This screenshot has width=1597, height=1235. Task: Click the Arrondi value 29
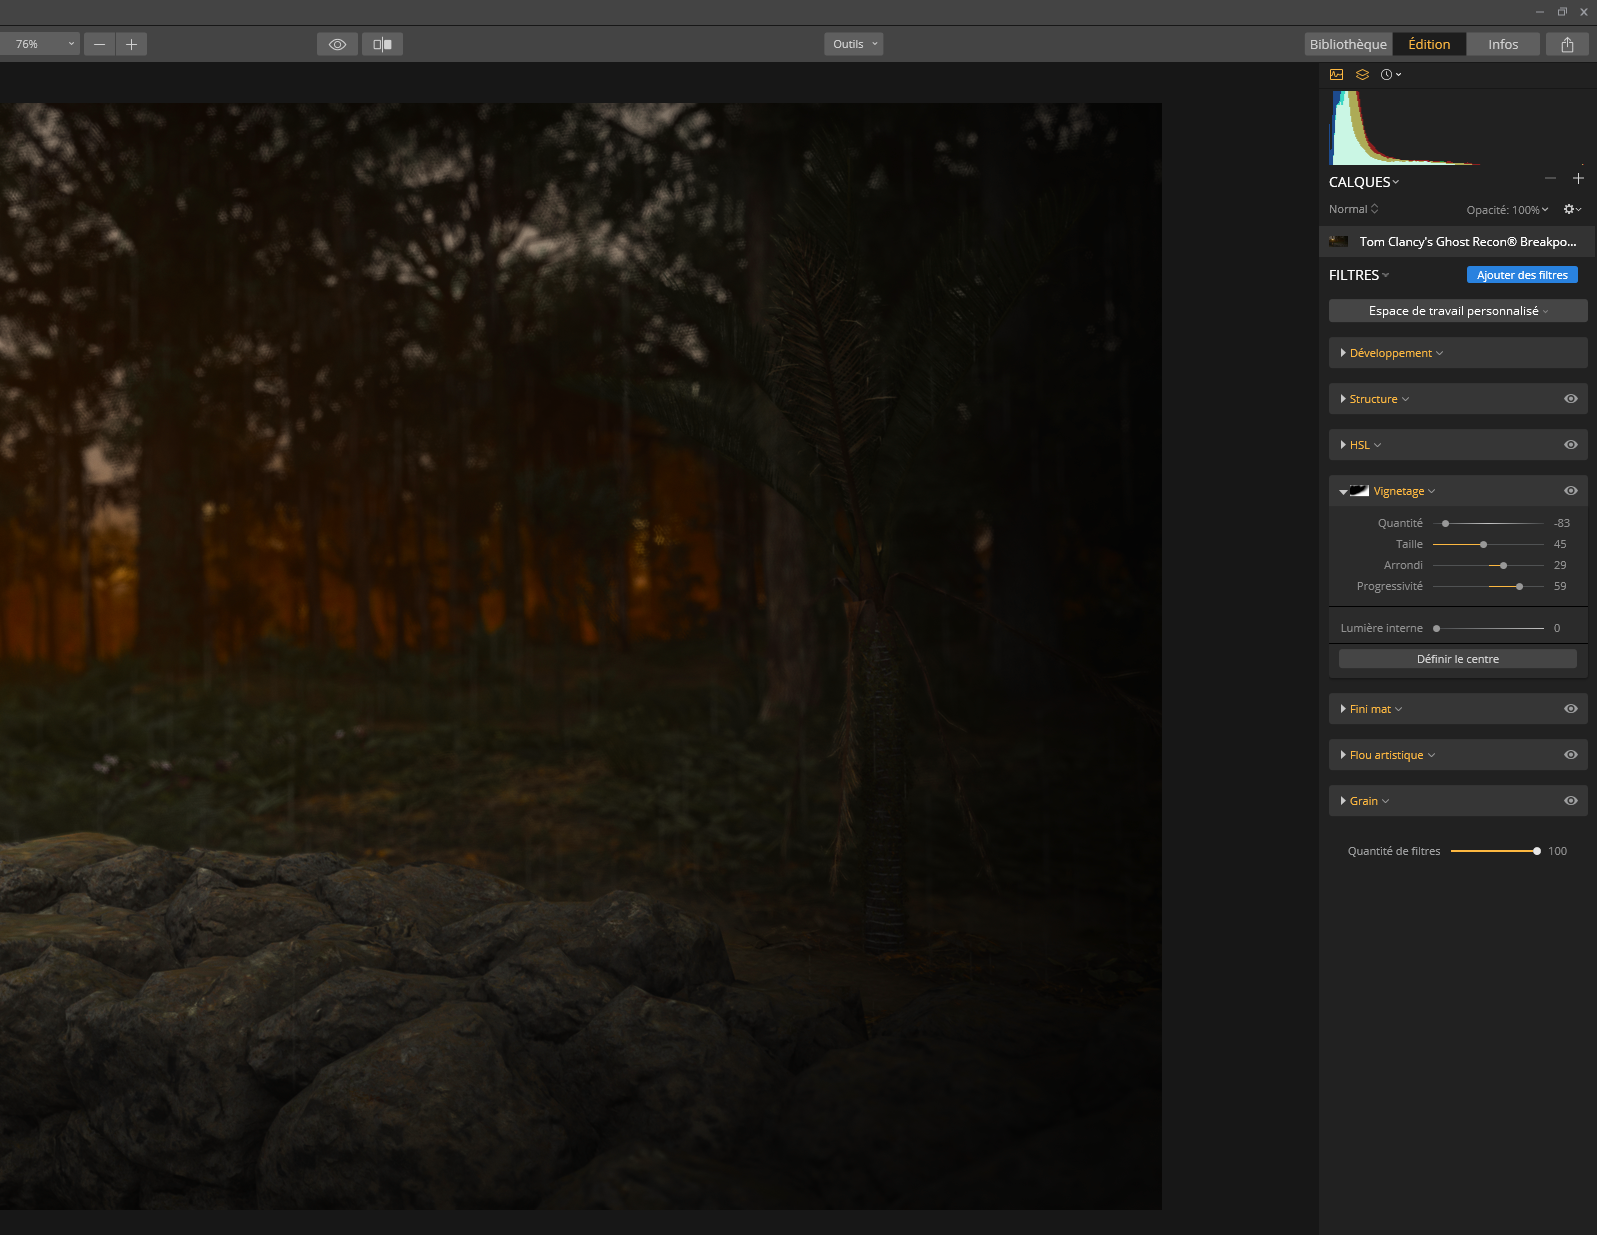[1560, 565]
